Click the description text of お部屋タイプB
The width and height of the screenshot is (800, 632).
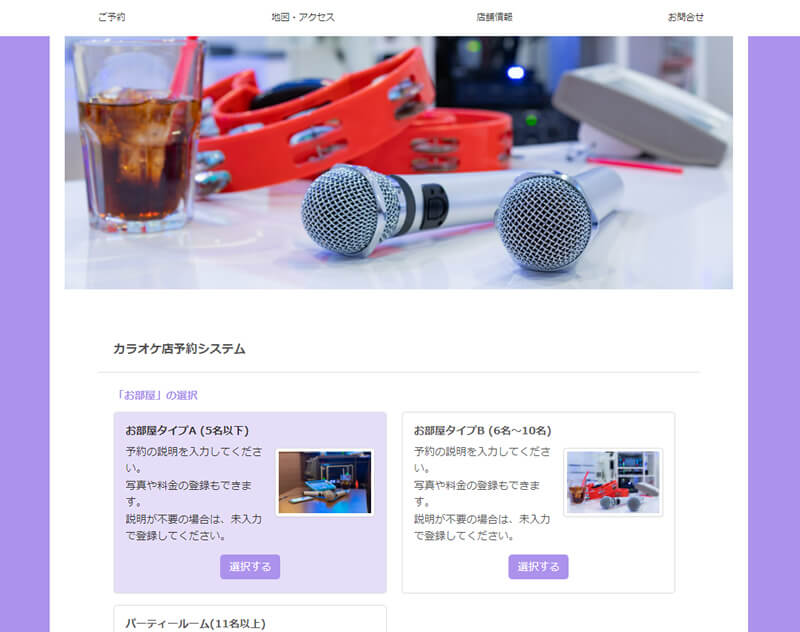(482, 493)
